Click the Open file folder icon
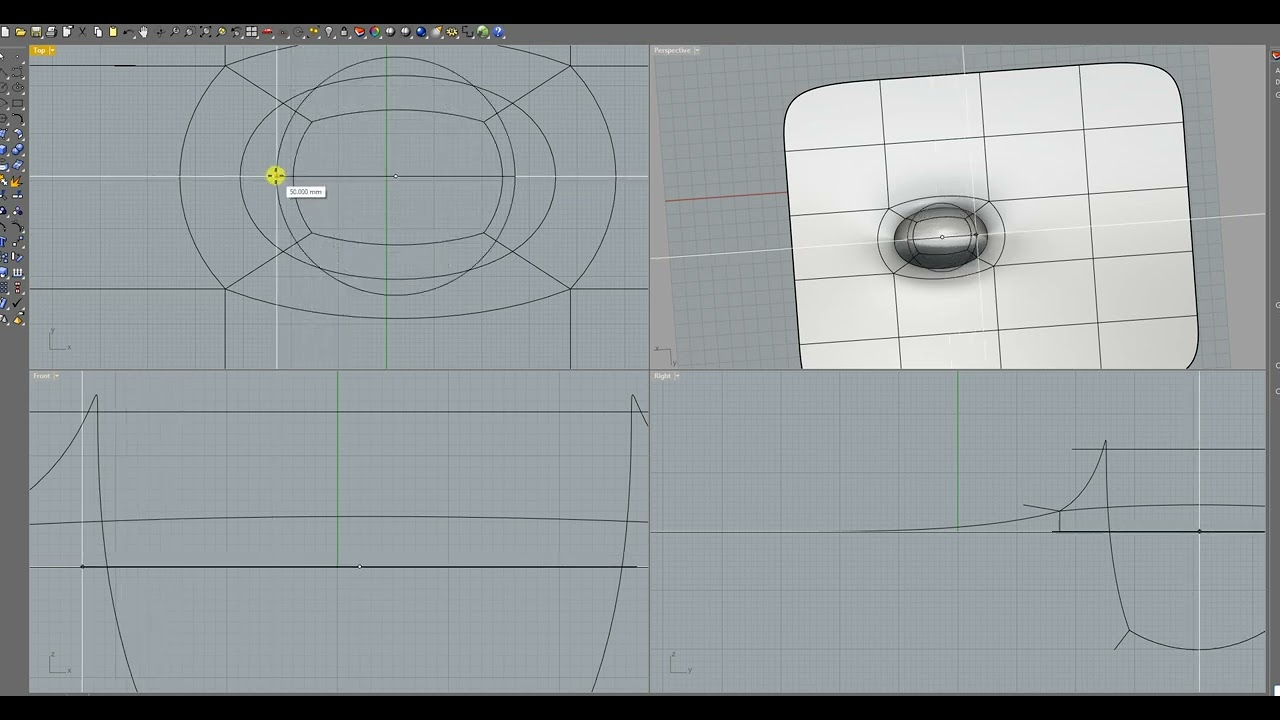The image size is (1280, 720). (20, 32)
